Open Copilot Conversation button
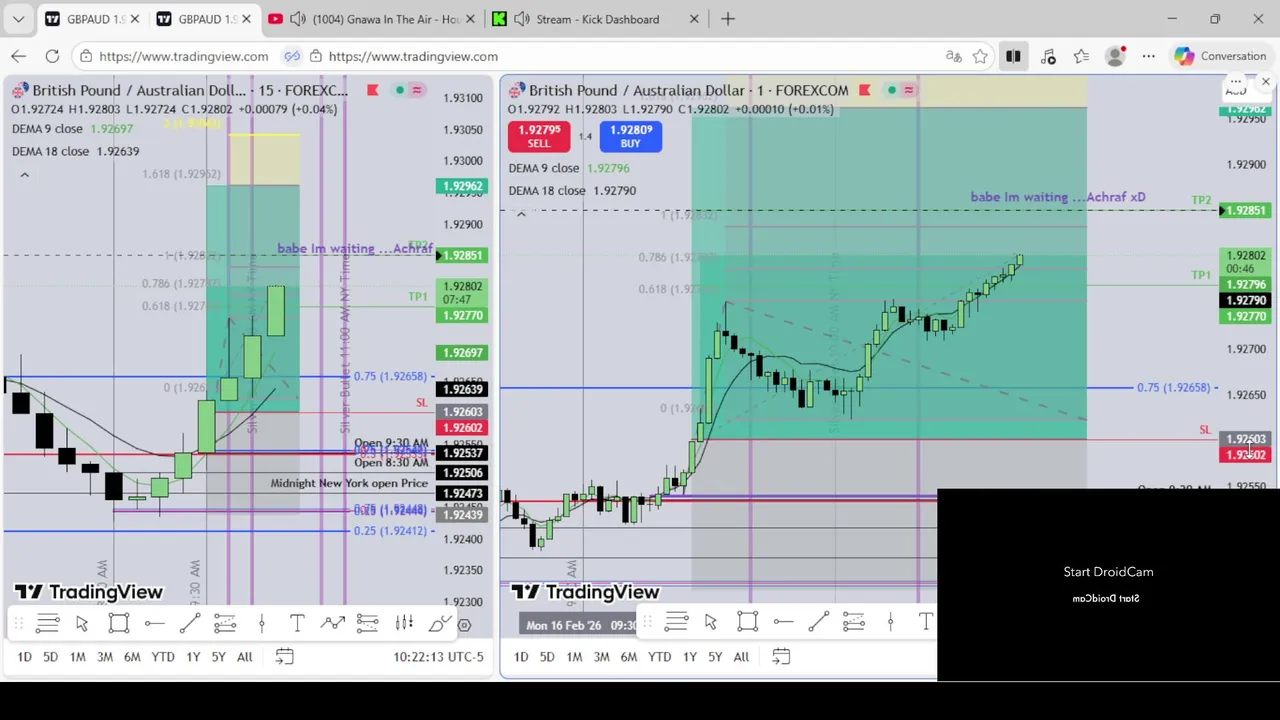The height and width of the screenshot is (720, 1280). (1220, 56)
